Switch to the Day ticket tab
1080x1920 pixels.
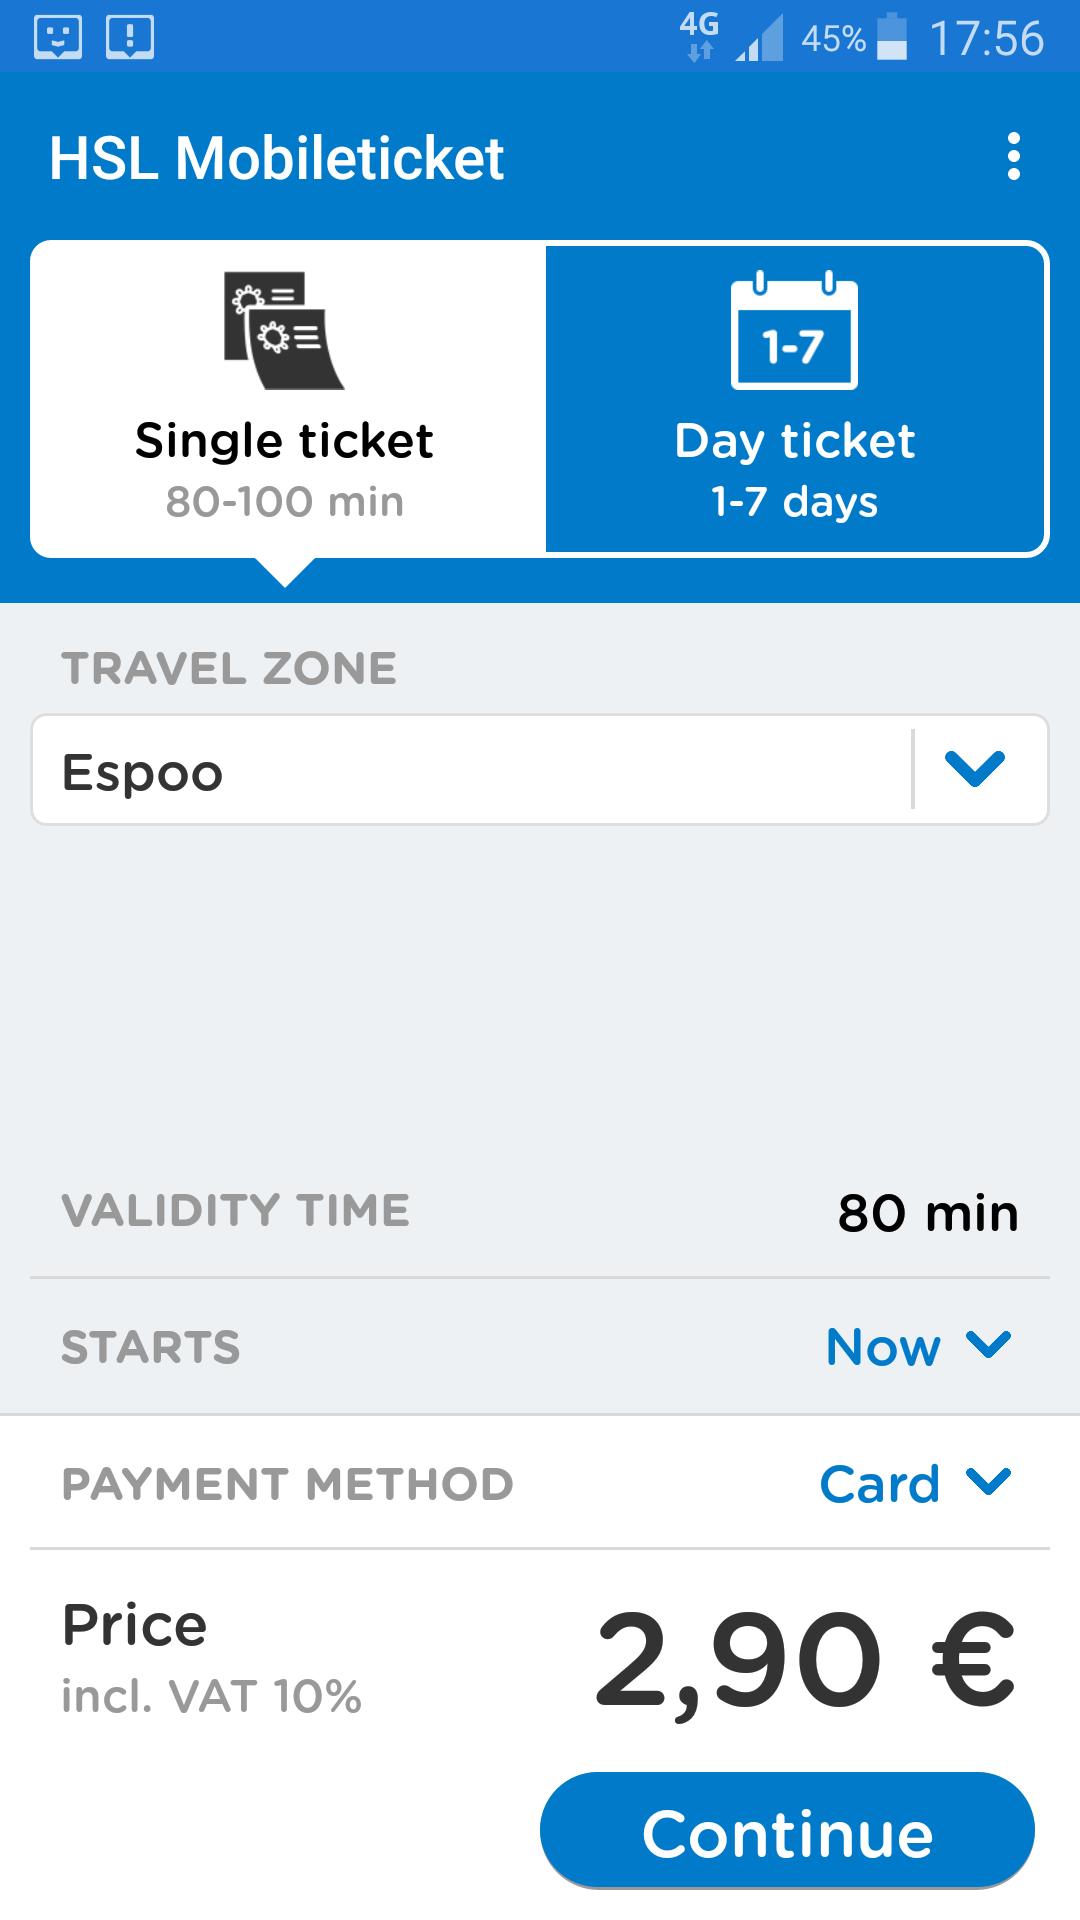tap(796, 398)
